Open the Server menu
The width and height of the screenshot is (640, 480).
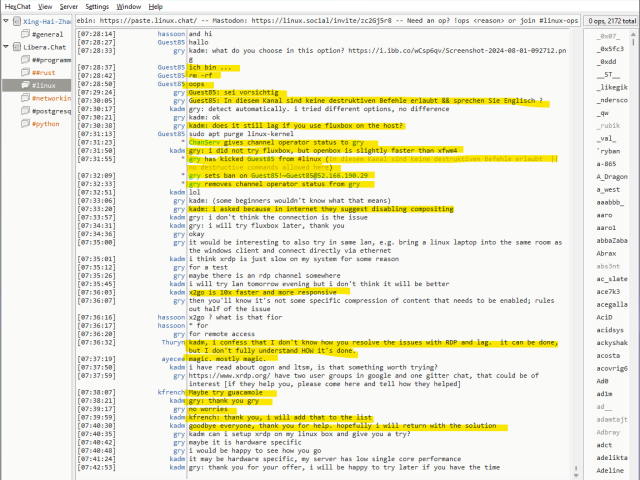(x=69, y=7)
